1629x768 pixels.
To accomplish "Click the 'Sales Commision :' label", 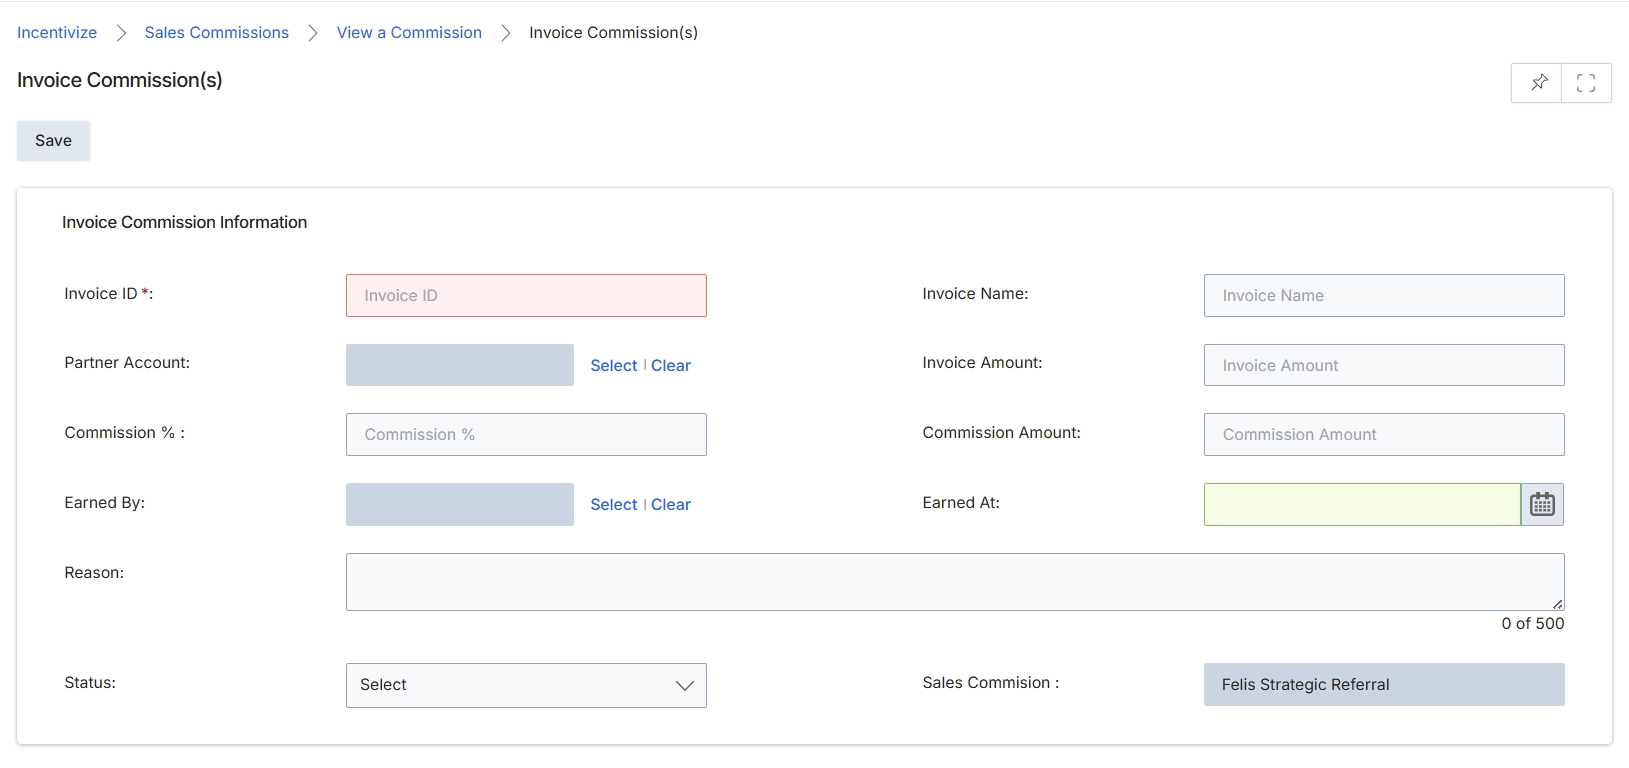I will 990,683.
